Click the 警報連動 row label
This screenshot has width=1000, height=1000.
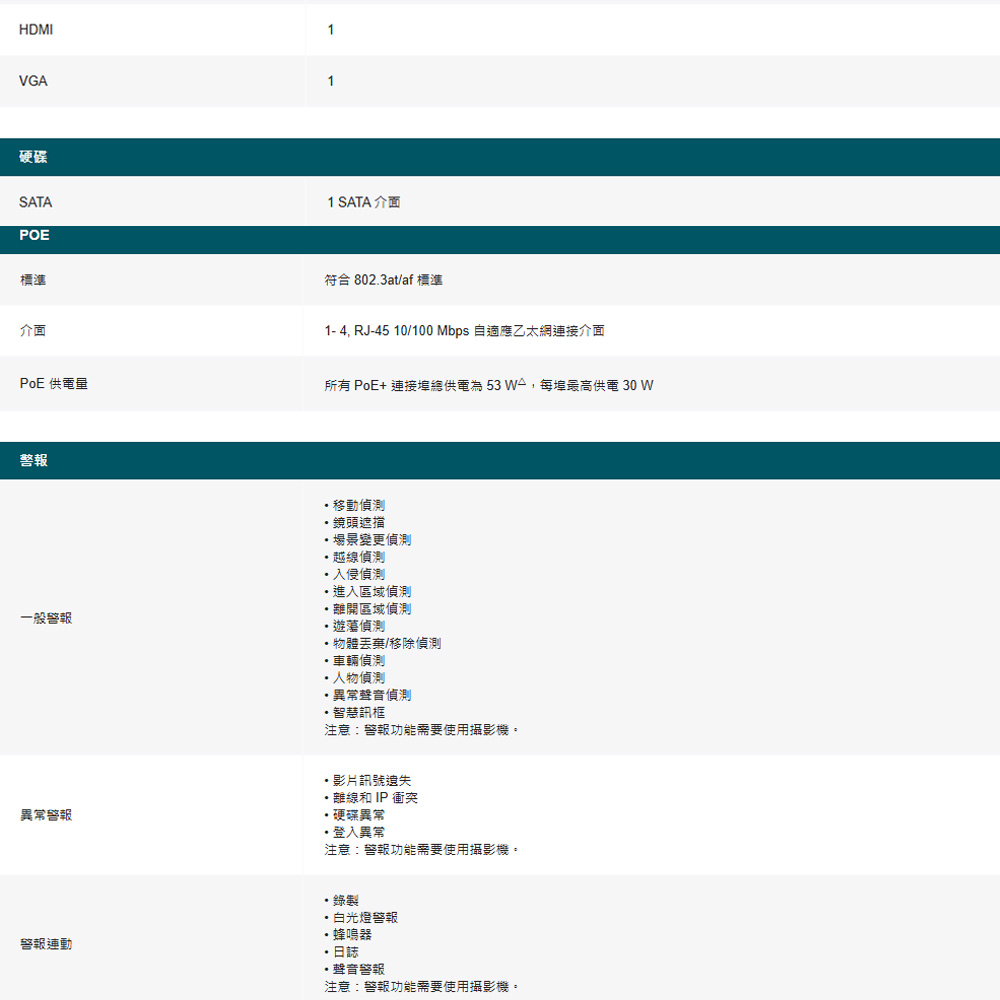46,944
